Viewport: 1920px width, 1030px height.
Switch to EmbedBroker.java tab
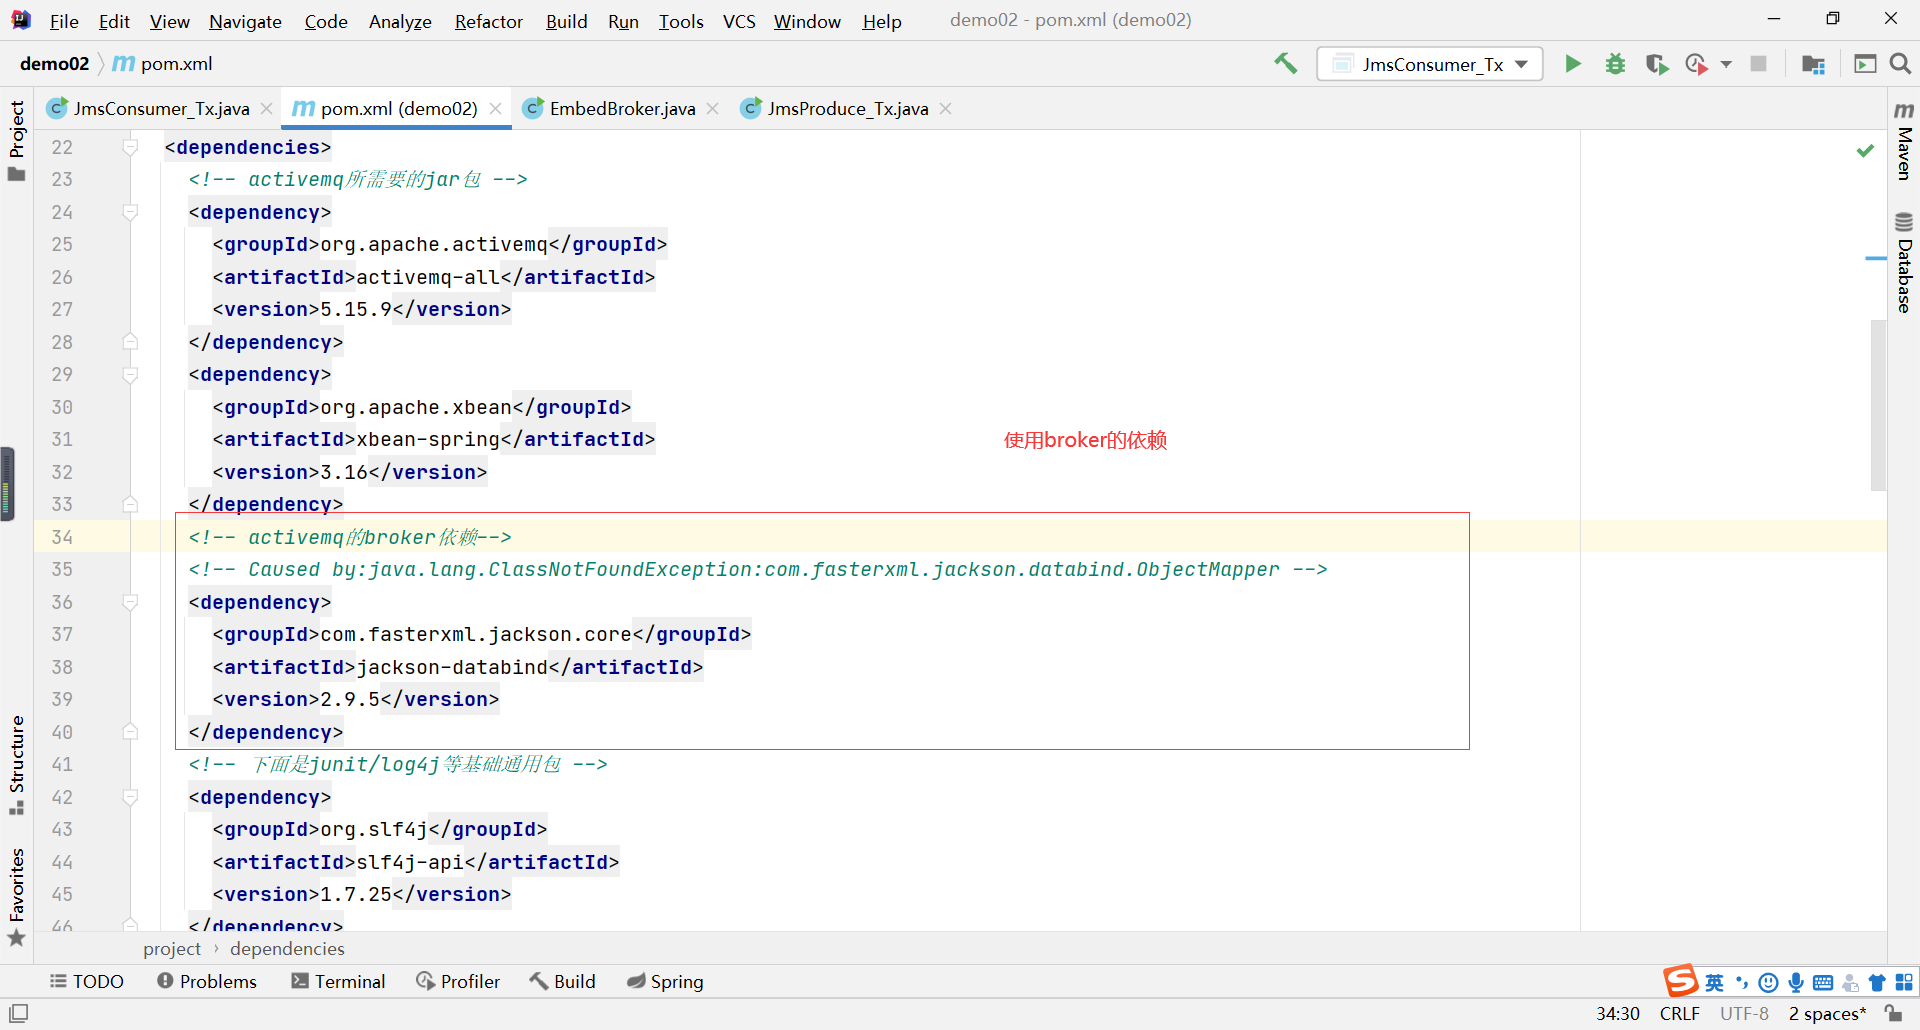click(622, 108)
